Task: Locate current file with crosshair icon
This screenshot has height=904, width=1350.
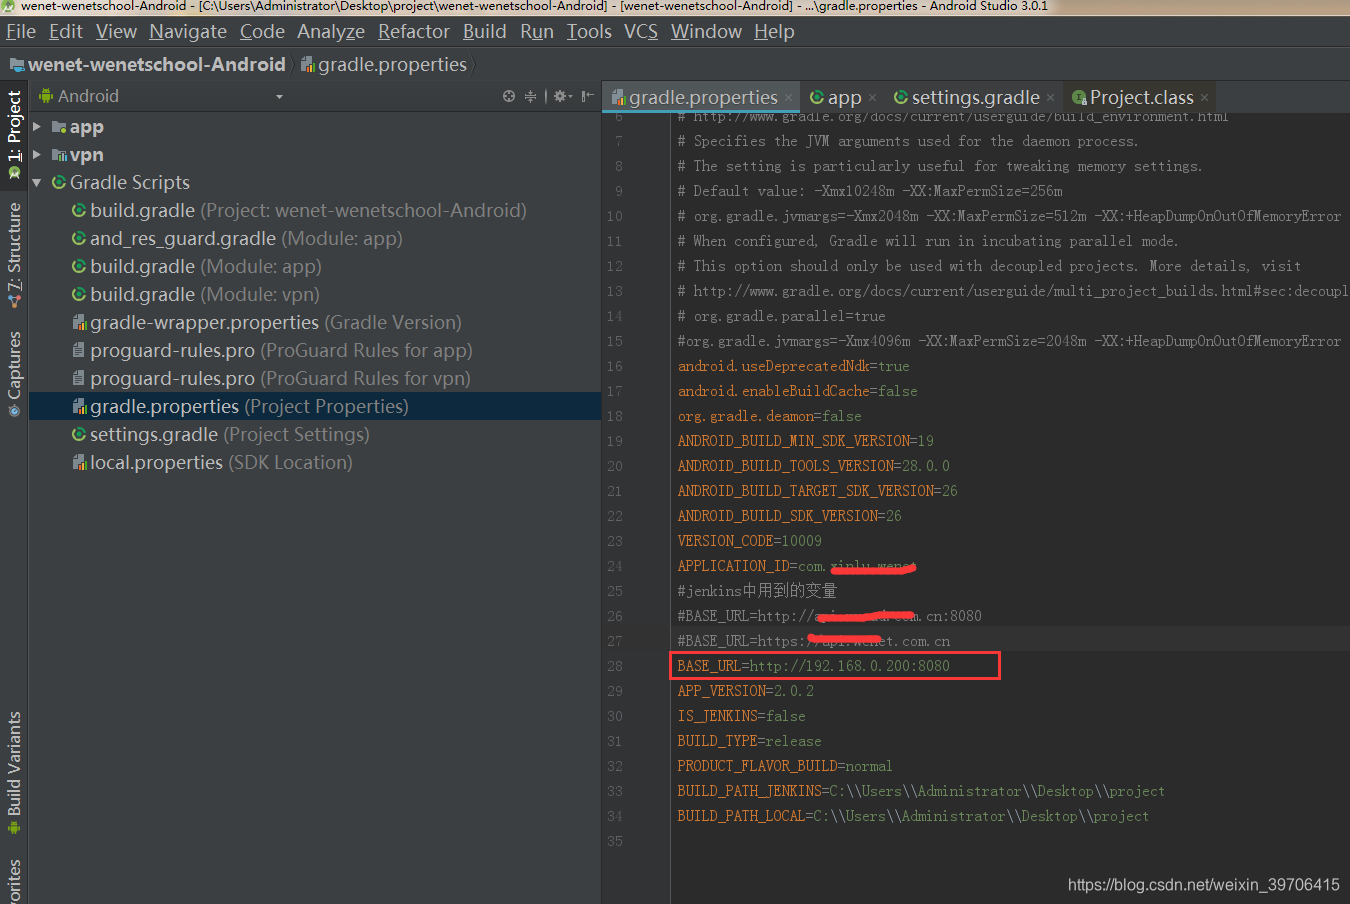Action: click(508, 95)
